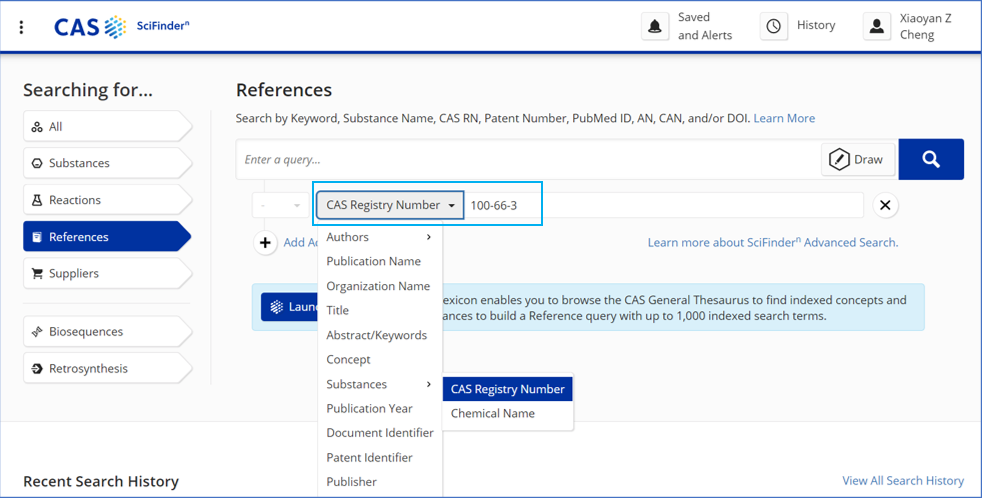This screenshot has height=498, width=982.
Task: Open the three-dot main menu
Action: (21, 27)
